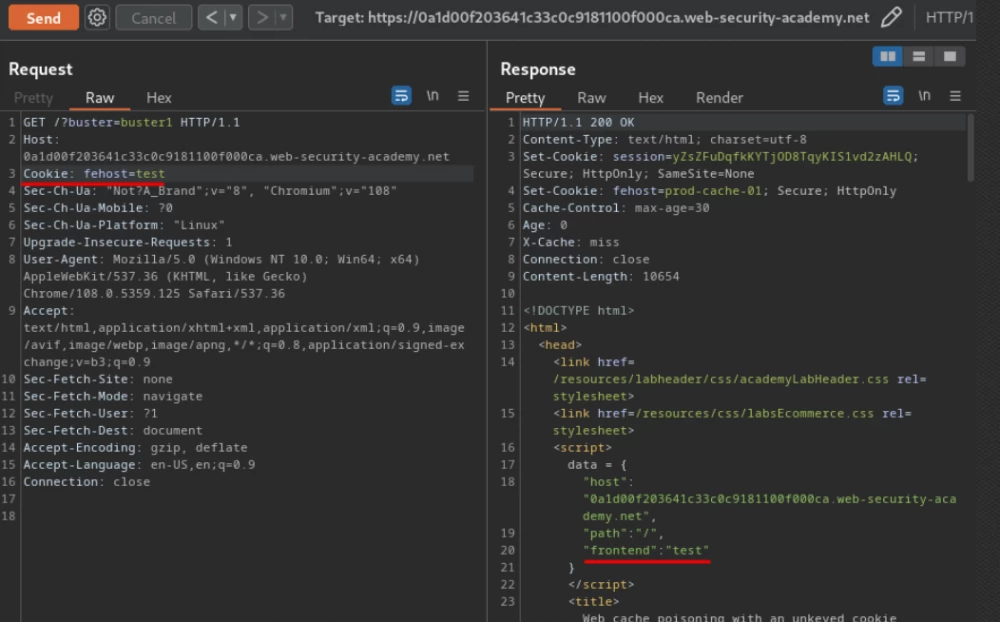Open the Response editor hamburger menu
Viewport: 1000px width, 622px height.
[x=956, y=96]
